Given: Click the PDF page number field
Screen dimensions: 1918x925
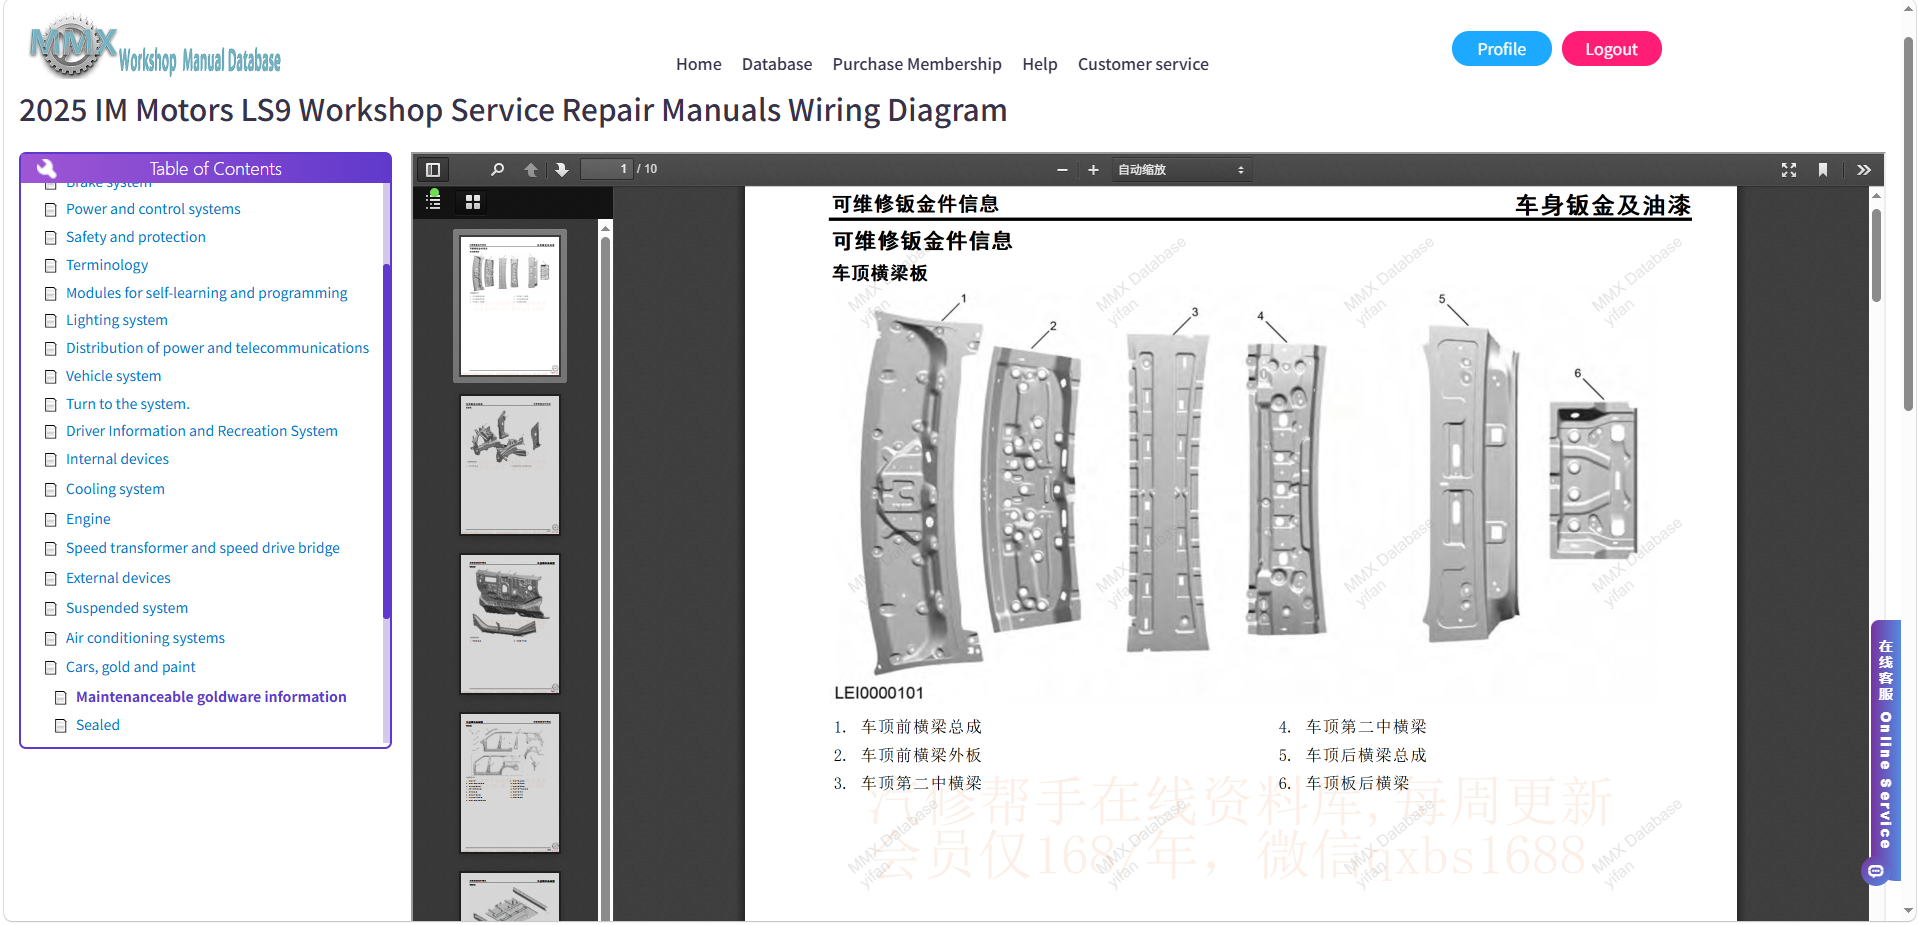Looking at the screenshot, I should tap(607, 169).
